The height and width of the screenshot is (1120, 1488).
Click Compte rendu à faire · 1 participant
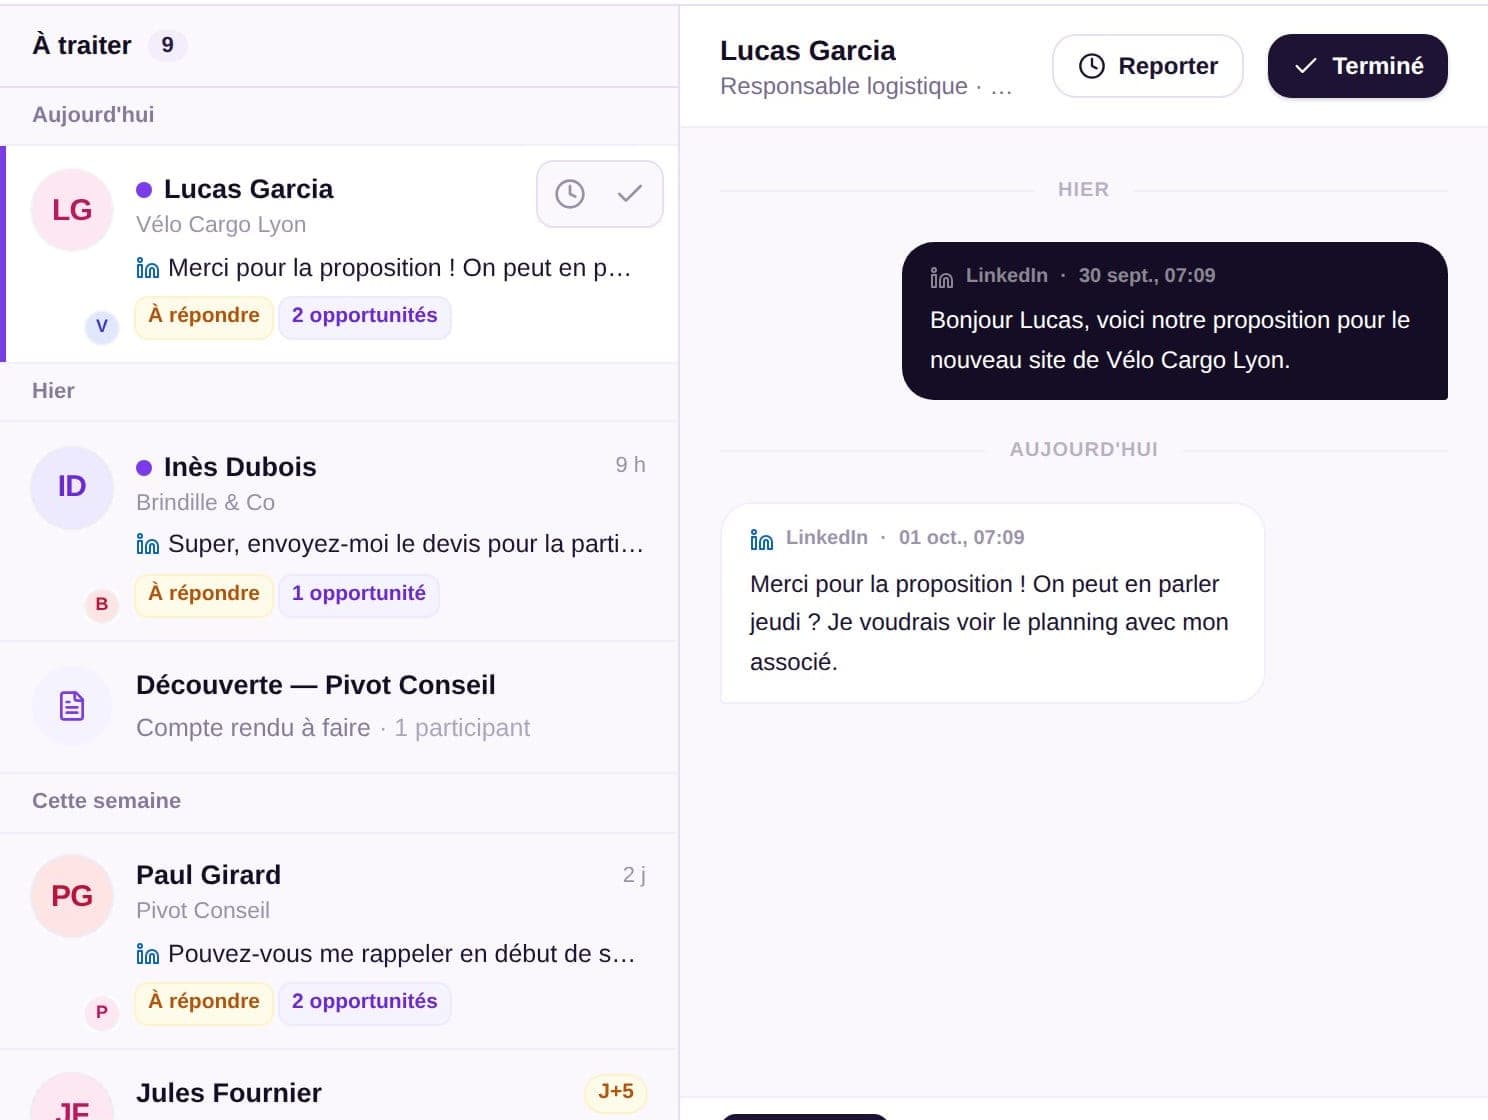pos(333,728)
